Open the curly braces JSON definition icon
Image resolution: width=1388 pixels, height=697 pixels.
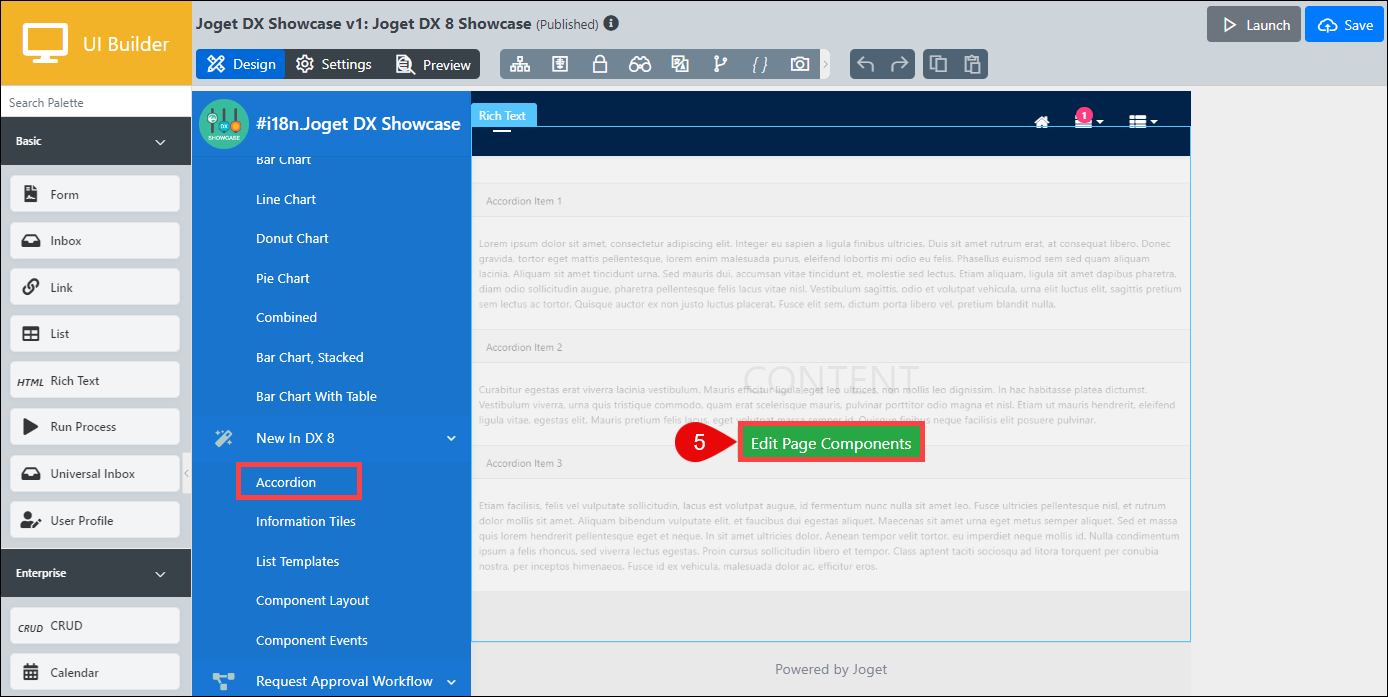coord(760,64)
